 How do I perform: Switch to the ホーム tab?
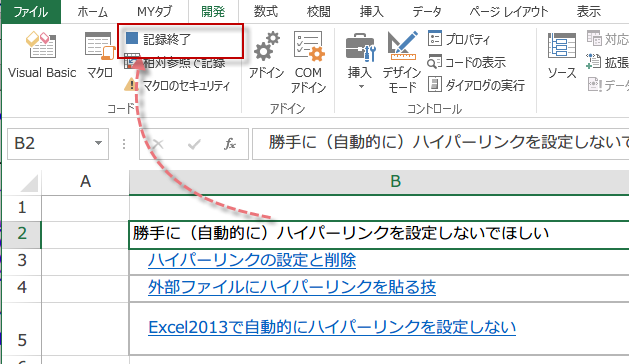93,12
